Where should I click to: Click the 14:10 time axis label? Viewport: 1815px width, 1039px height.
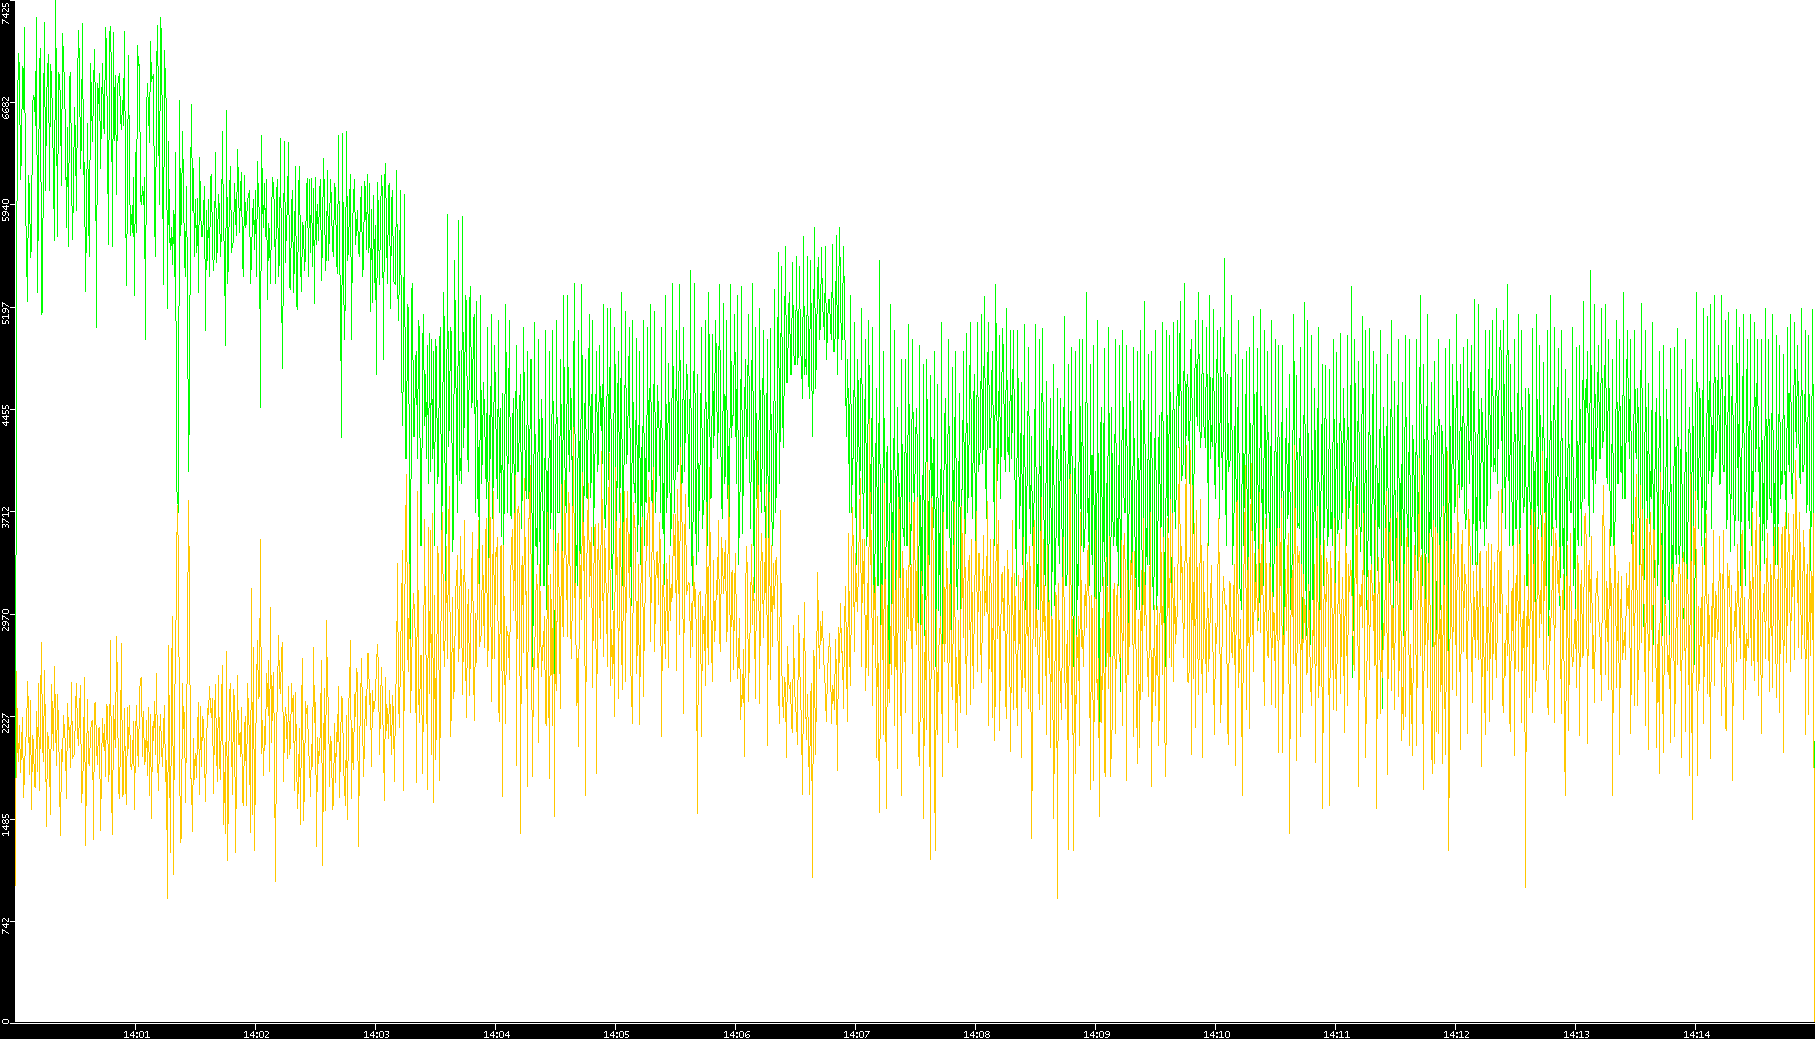(x=1216, y=1034)
